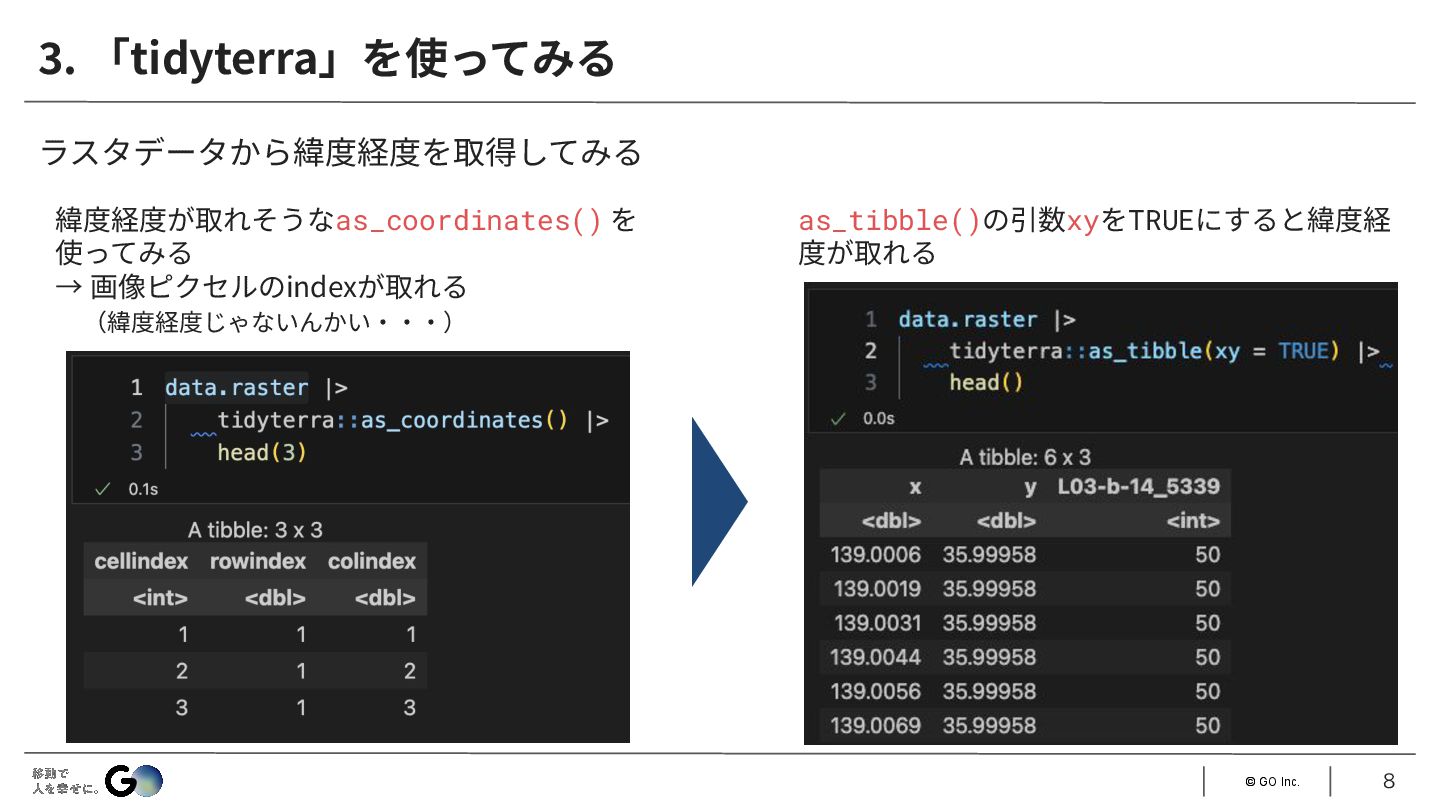
Task: Click data.raster in the right code cell
Action: point(968,320)
